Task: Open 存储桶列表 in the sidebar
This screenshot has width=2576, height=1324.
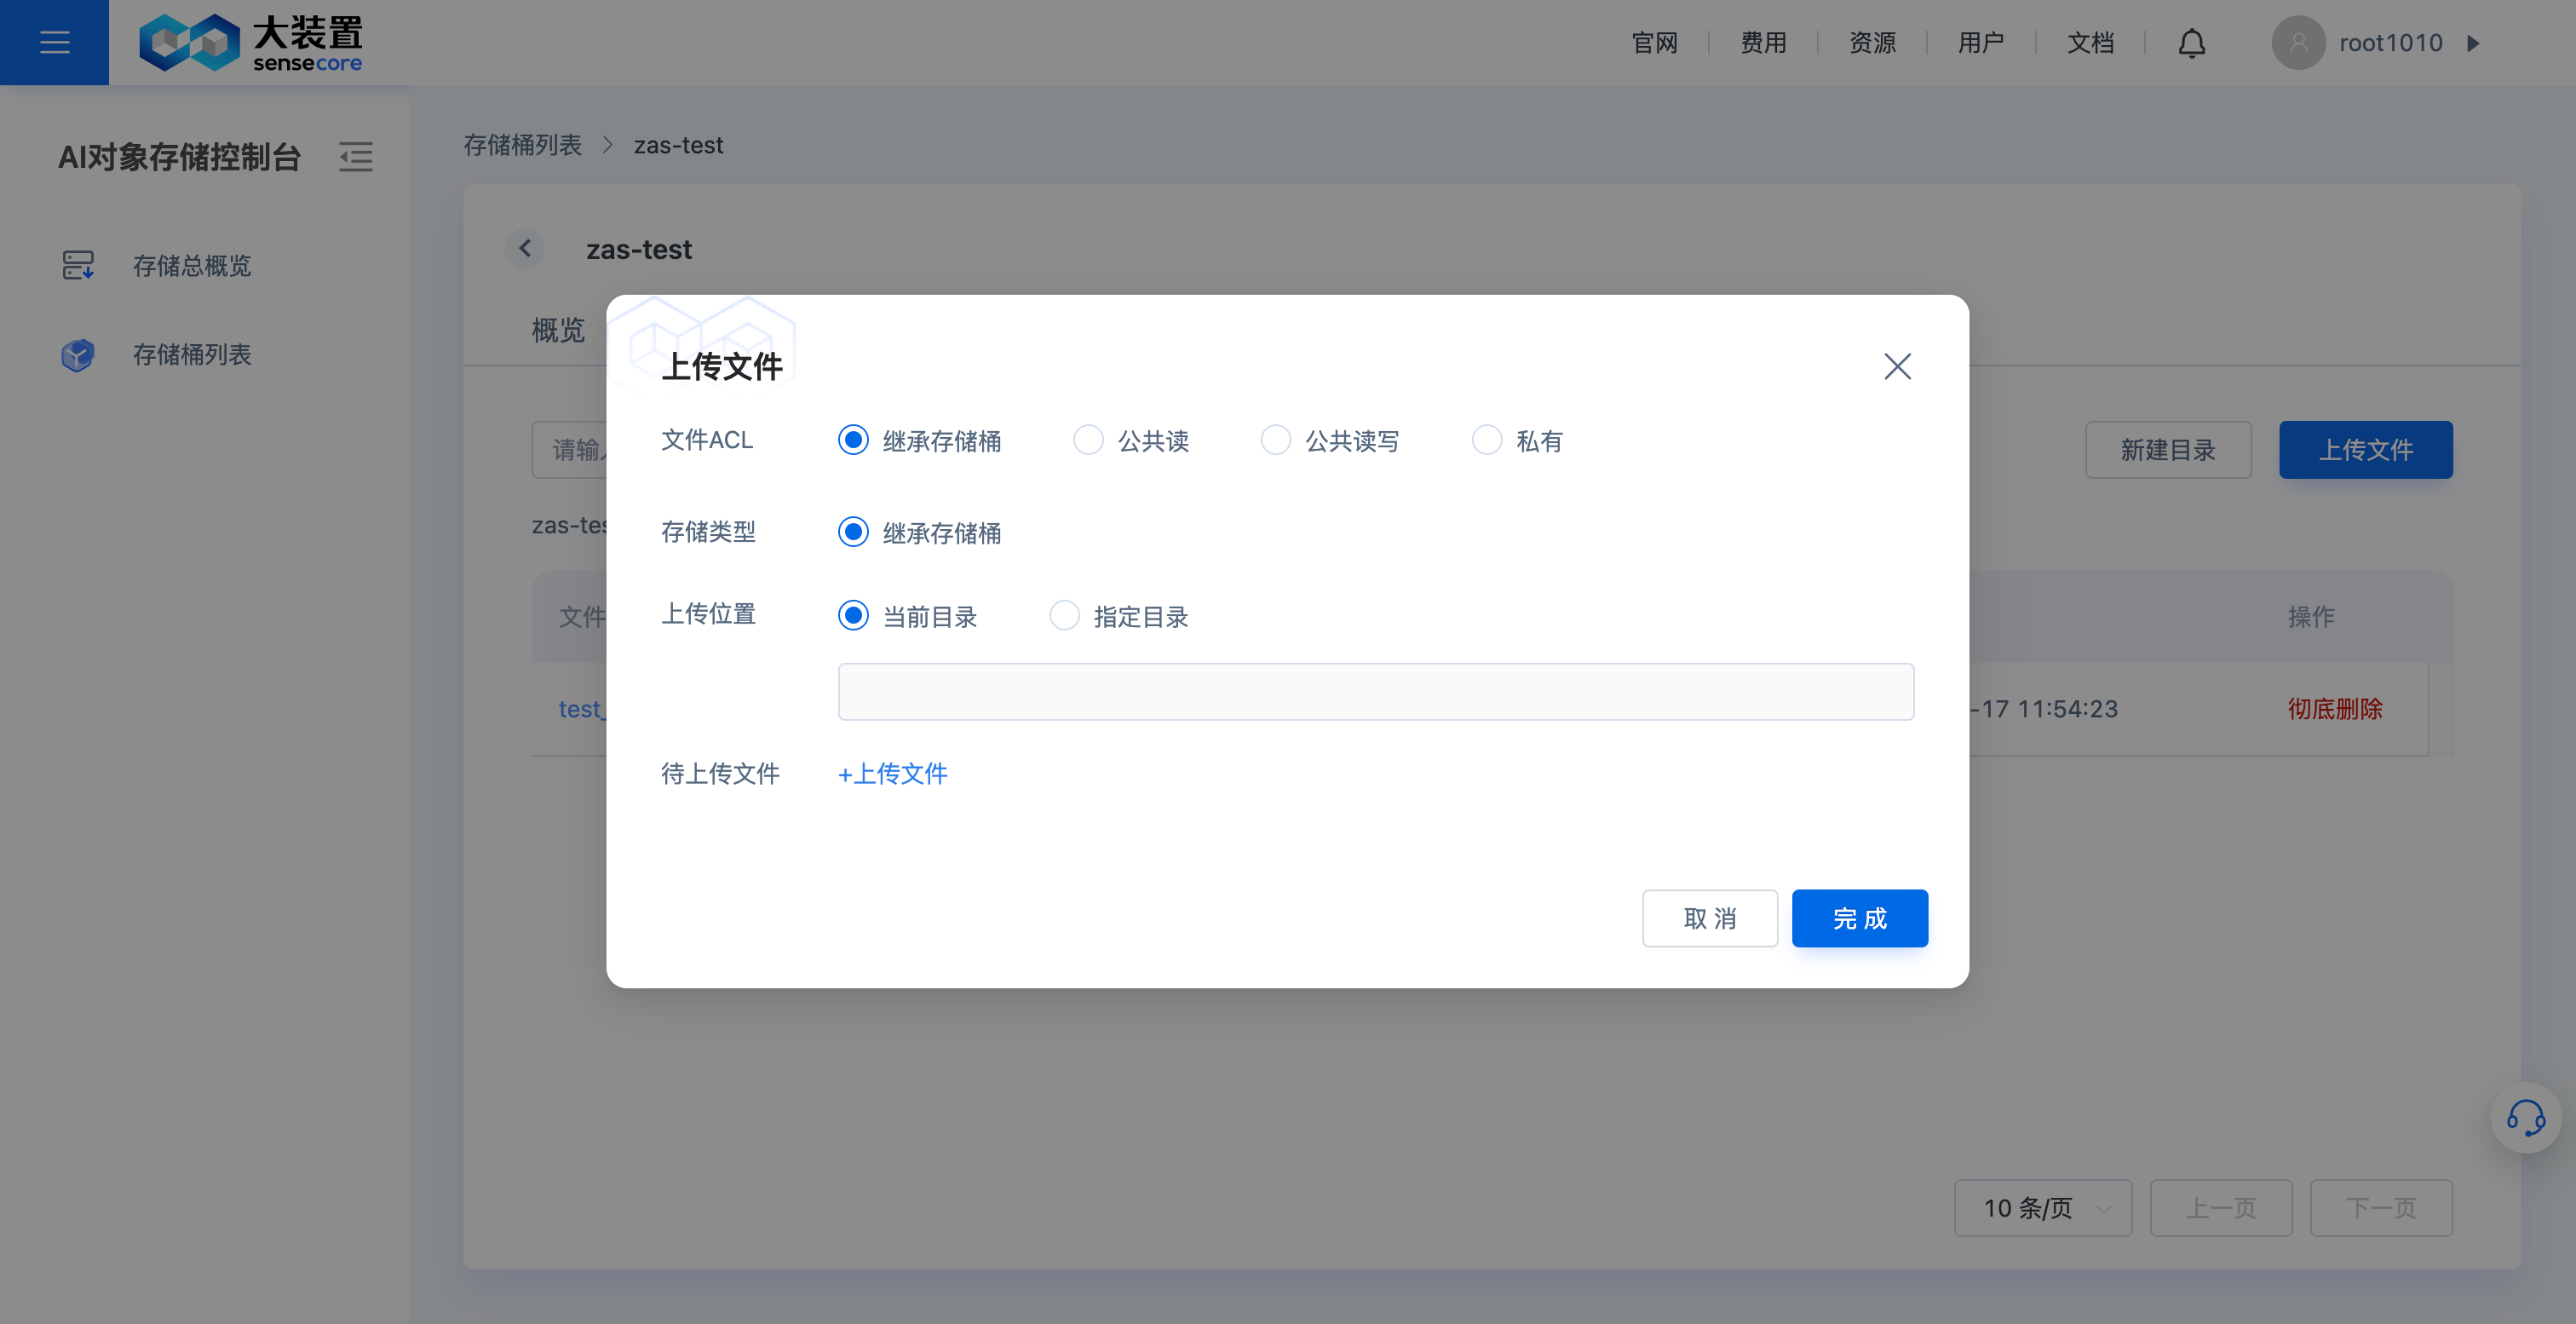Action: 192,354
